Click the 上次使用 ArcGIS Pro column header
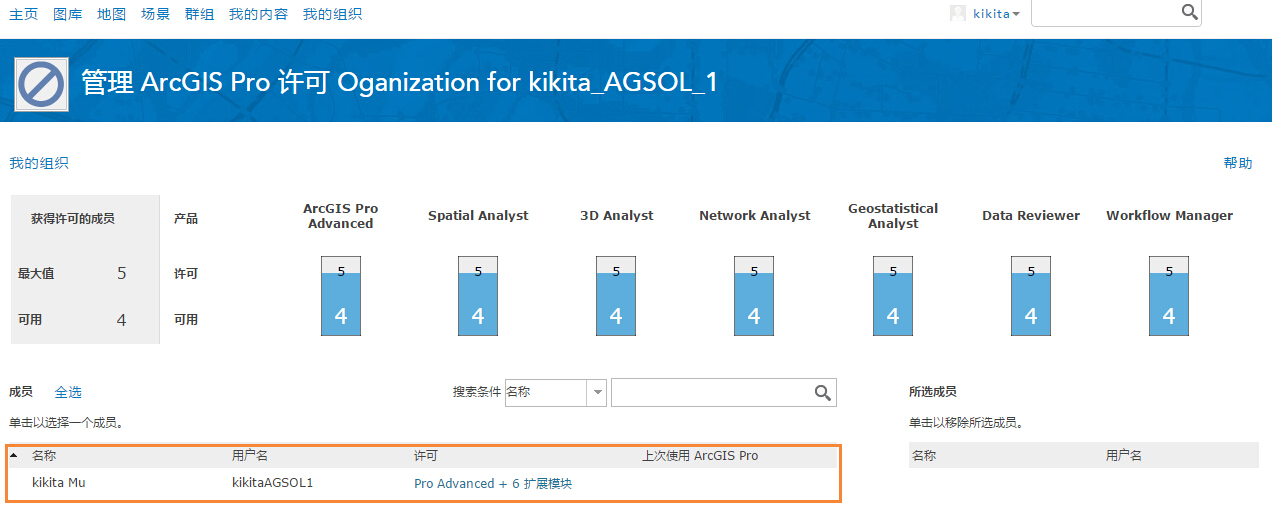Viewport: 1272px width, 520px height. (x=700, y=456)
